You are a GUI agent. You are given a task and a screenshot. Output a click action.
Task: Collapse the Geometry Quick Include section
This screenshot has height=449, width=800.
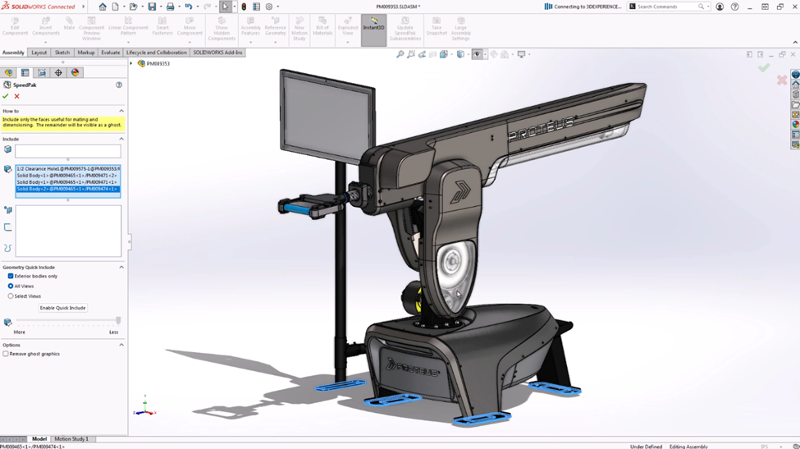122,267
